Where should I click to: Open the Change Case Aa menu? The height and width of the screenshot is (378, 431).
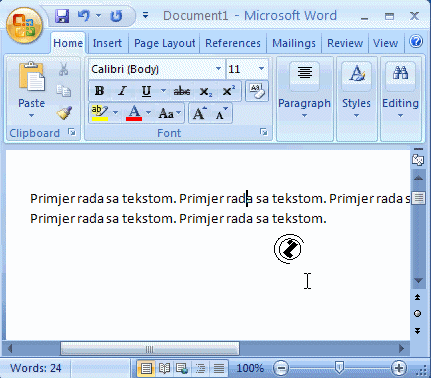(170, 114)
